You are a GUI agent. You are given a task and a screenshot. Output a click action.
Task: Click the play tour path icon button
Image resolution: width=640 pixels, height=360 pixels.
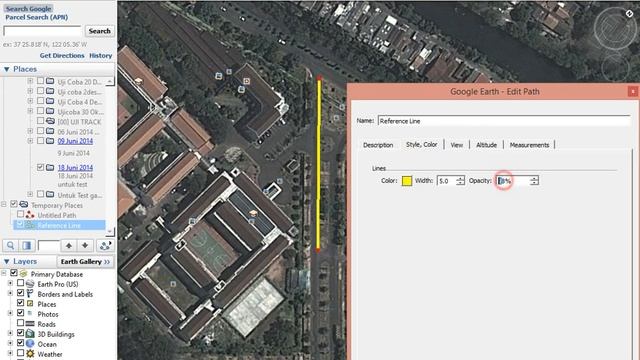(105, 245)
